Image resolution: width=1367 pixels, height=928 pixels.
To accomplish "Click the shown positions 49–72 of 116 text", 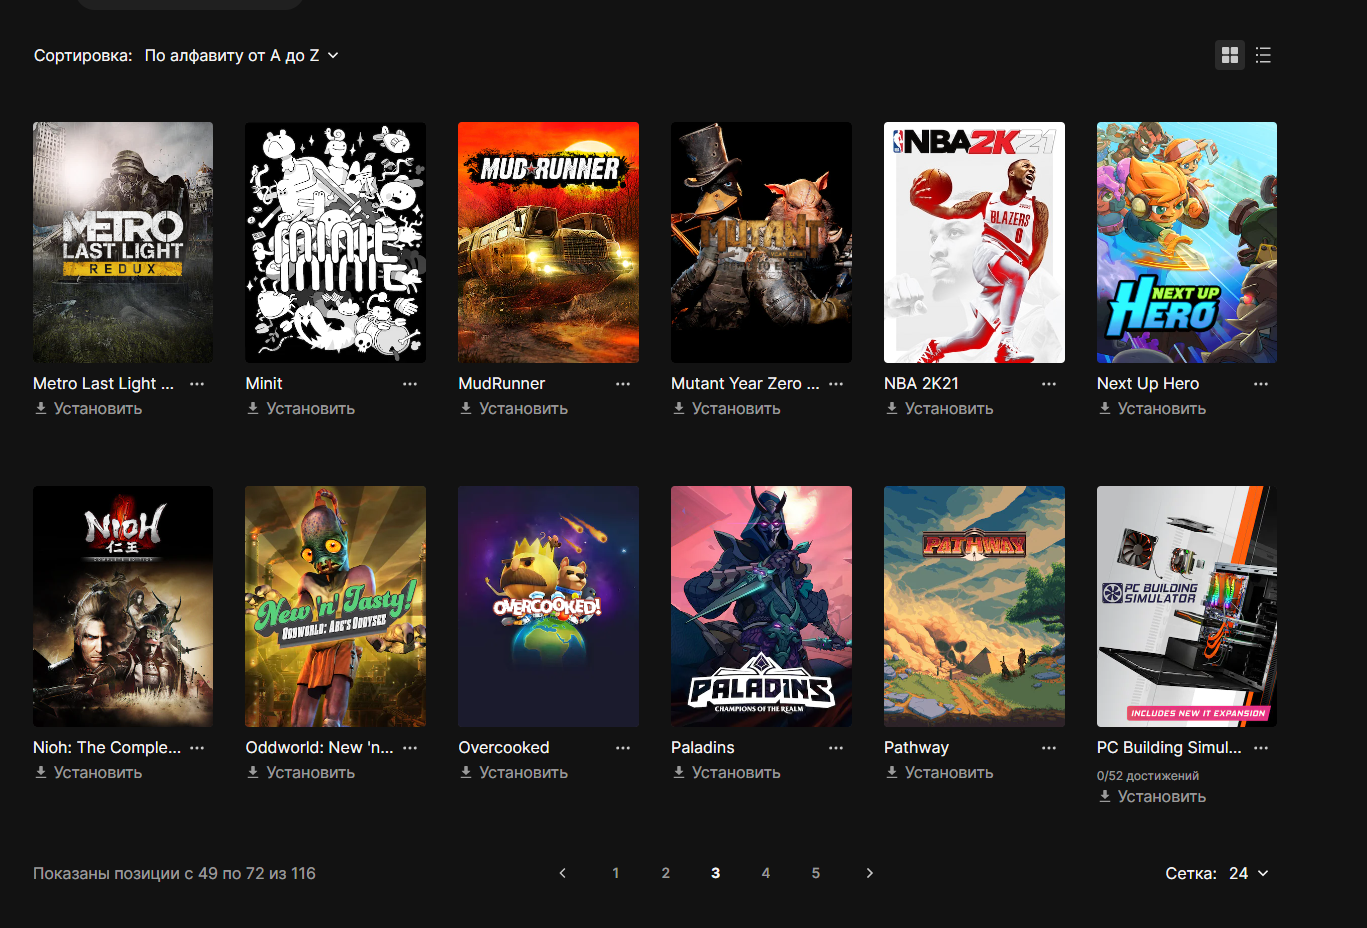I will click(x=174, y=873).
